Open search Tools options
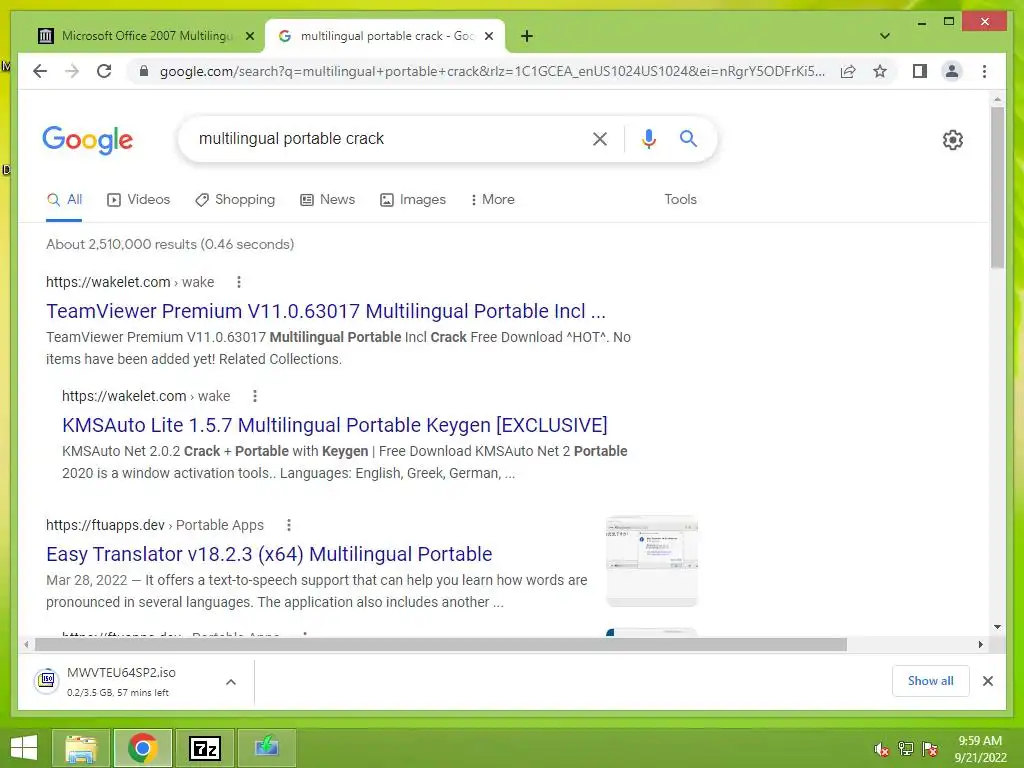The image size is (1024, 768). point(680,200)
